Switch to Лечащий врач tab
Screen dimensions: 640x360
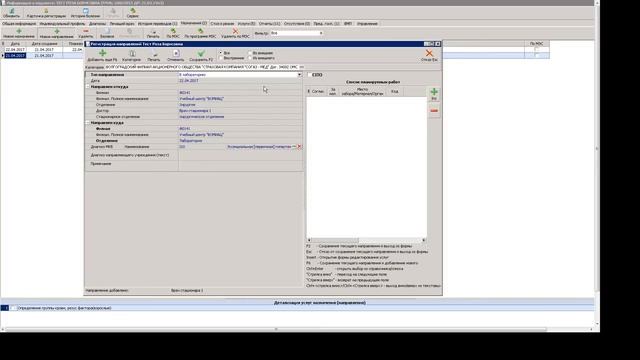pos(122,24)
